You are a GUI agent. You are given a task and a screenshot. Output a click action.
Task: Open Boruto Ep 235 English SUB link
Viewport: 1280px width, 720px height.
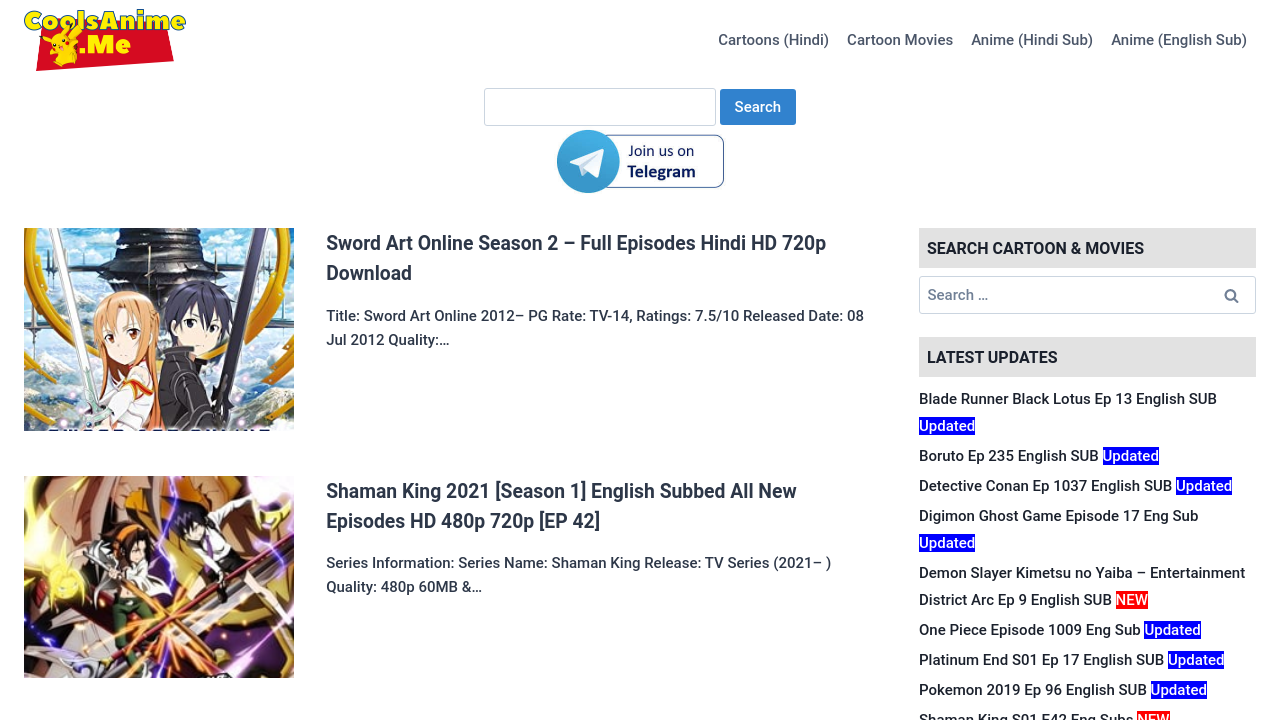tap(1009, 456)
